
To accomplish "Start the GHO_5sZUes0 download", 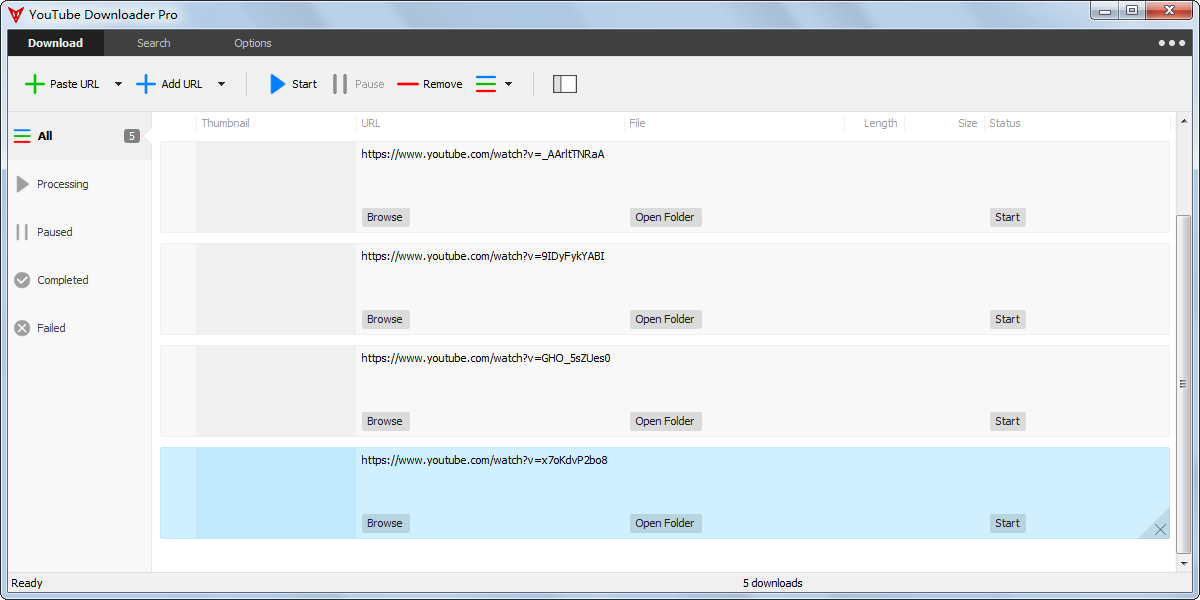I will (1008, 421).
